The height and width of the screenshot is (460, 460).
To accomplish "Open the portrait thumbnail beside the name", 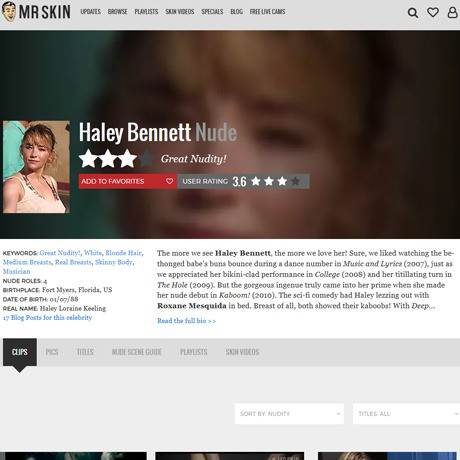I will tap(36, 167).
